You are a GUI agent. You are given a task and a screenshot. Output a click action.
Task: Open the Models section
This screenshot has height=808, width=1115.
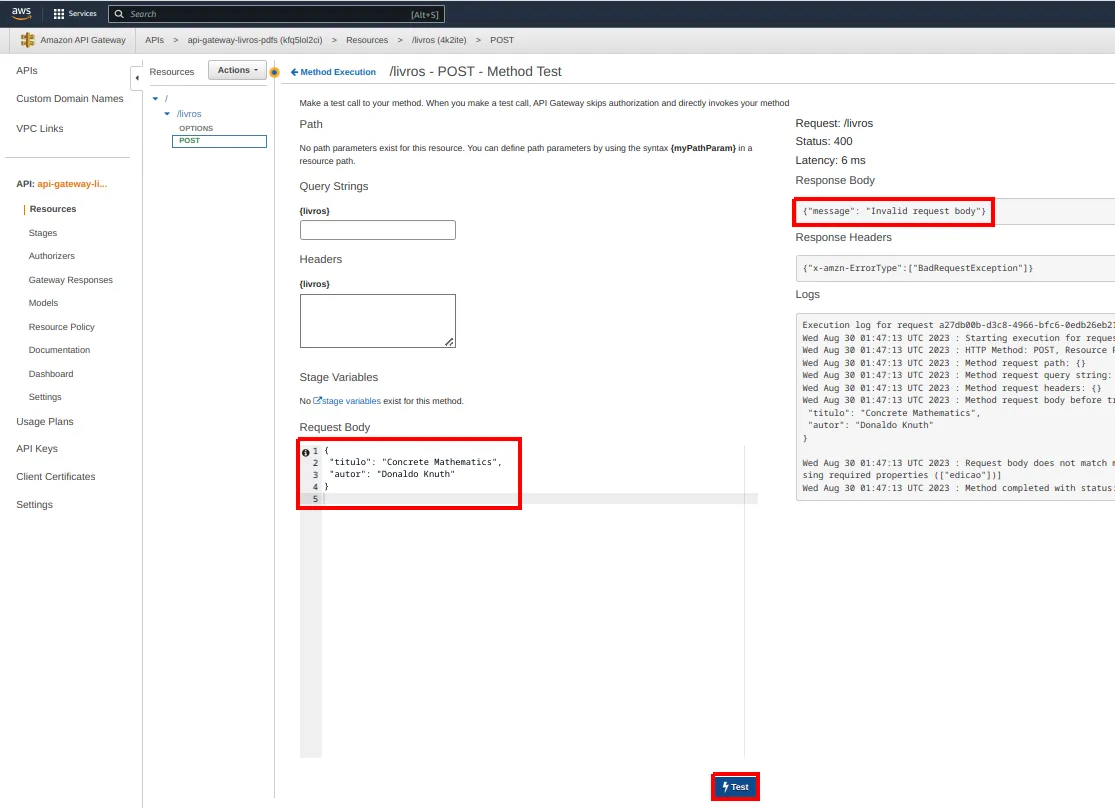43,303
